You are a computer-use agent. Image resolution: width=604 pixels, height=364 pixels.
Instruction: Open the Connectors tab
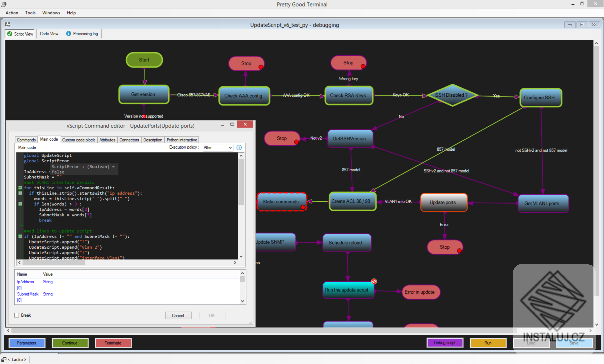[x=129, y=140]
